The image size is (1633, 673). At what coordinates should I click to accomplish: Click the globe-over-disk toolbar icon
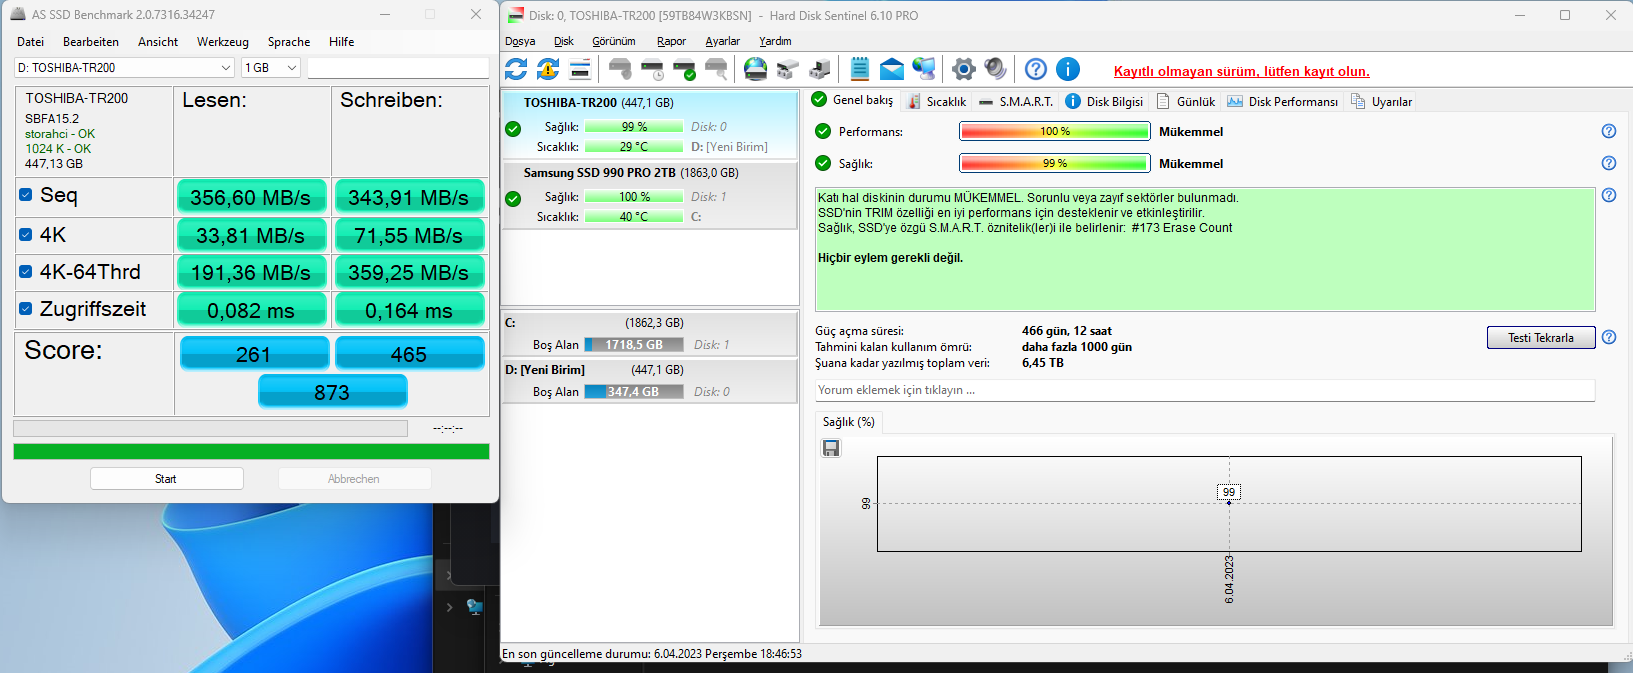pyautogui.click(x=756, y=69)
